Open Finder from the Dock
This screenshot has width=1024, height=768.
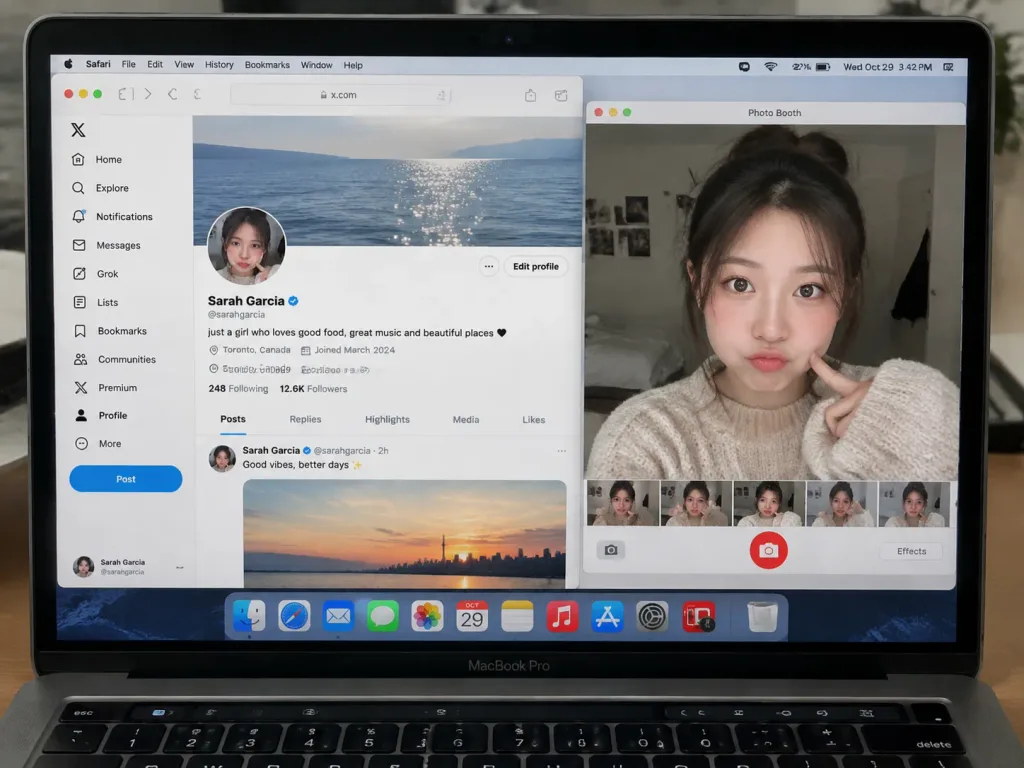(x=249, y=616)
